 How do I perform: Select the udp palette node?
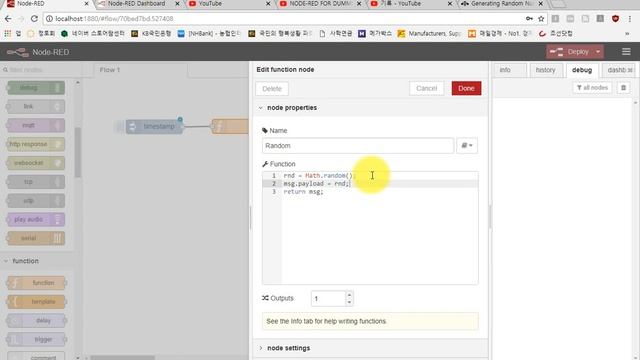point(36,200)
